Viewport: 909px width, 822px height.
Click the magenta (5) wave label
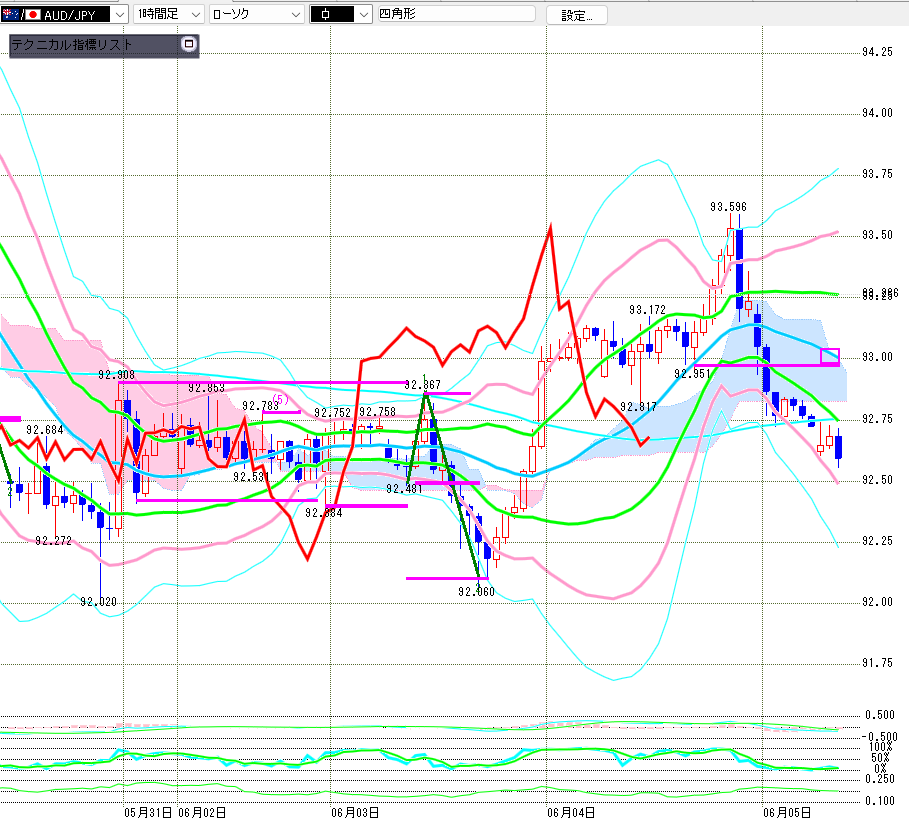[x=280, y=399]
